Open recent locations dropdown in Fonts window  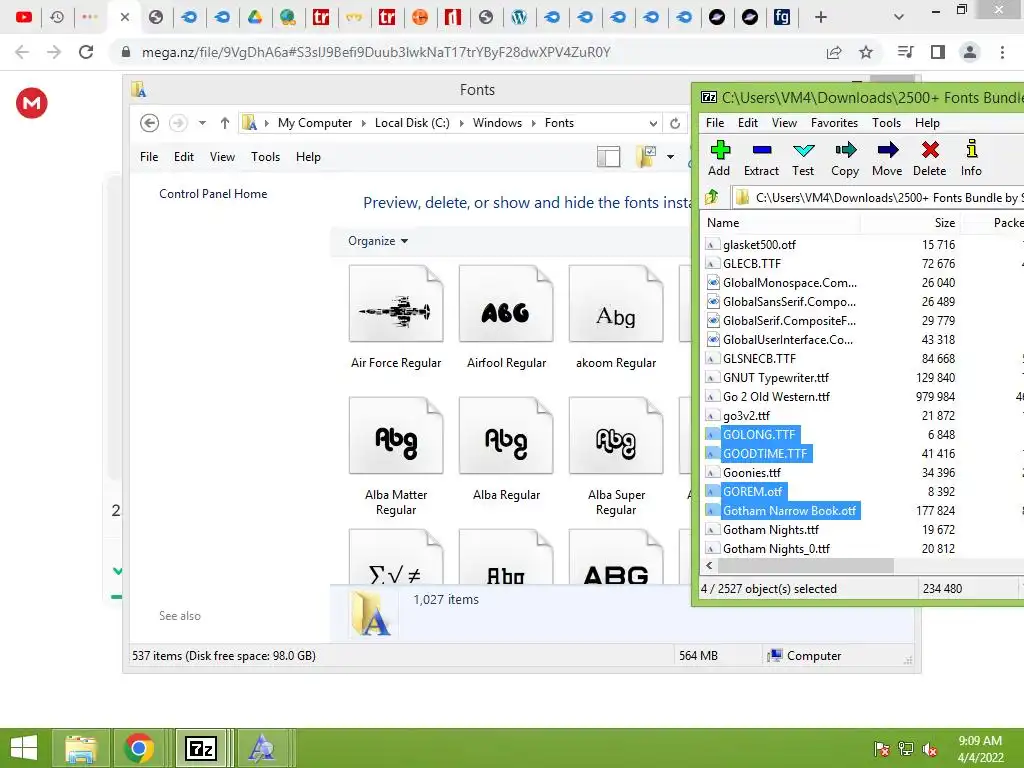(202, 123)
